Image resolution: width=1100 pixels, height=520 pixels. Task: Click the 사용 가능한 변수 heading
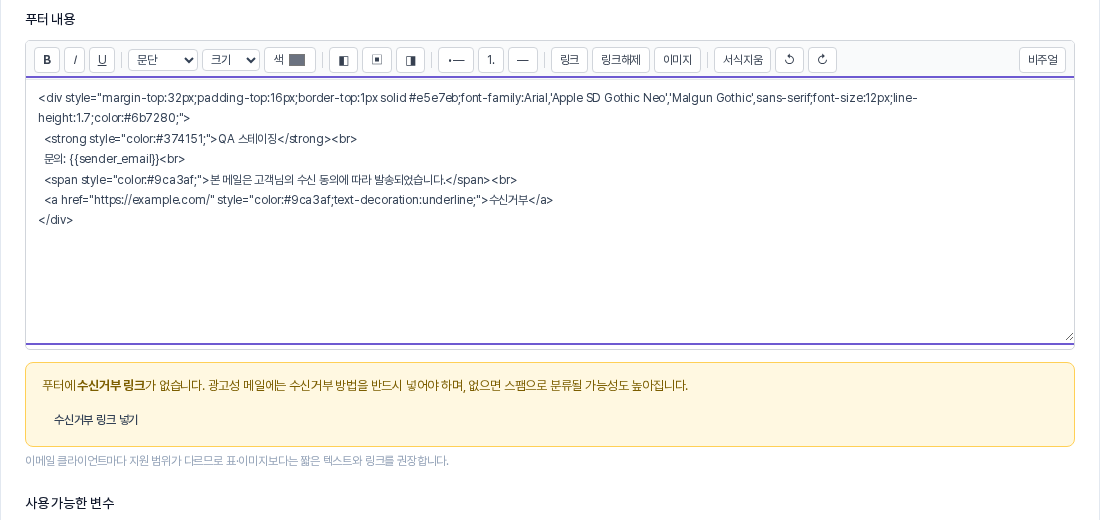click(69, 502)
